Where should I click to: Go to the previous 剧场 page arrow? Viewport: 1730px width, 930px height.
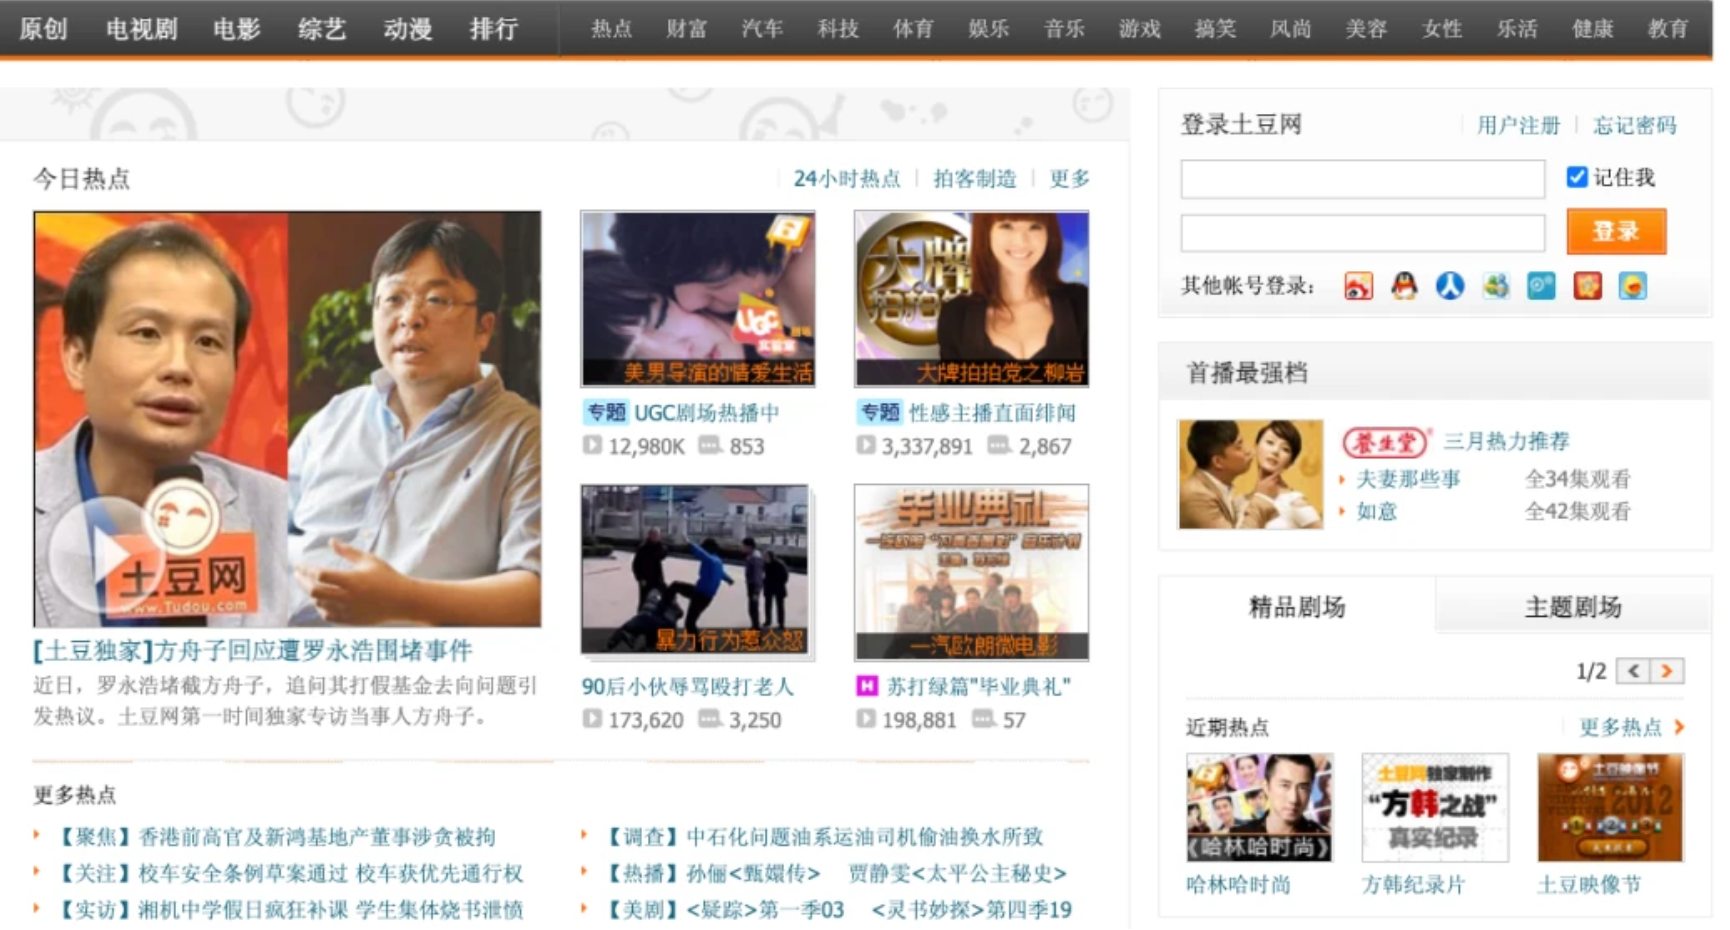click(x=1634, y=671)
